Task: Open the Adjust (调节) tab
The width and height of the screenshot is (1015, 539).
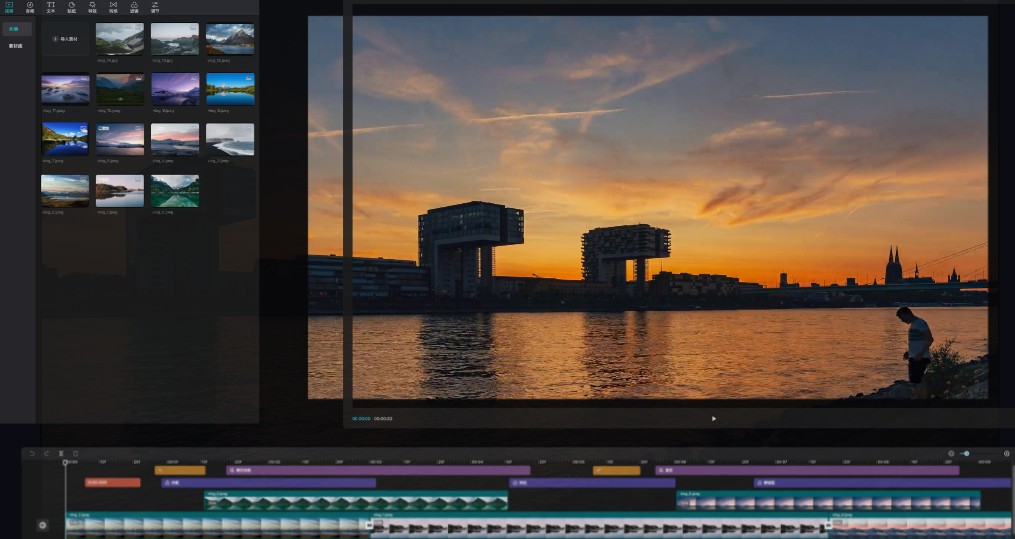Action: [x=155, y=7]
